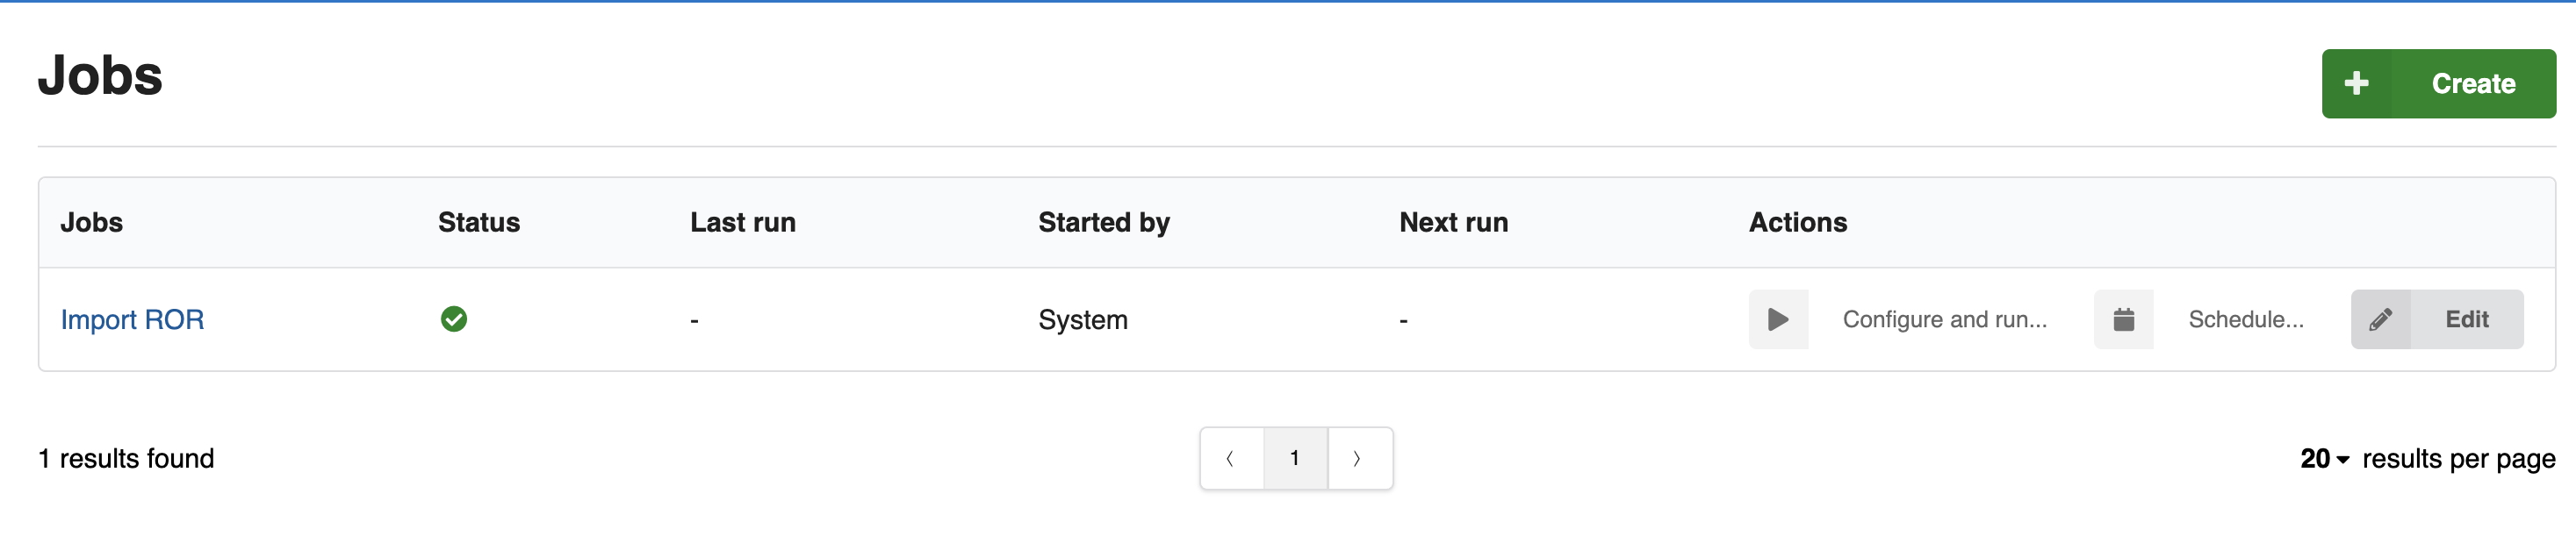Click the play icon to configure and run
This screenshot has height=544, width=2576.
point(1779,319)
